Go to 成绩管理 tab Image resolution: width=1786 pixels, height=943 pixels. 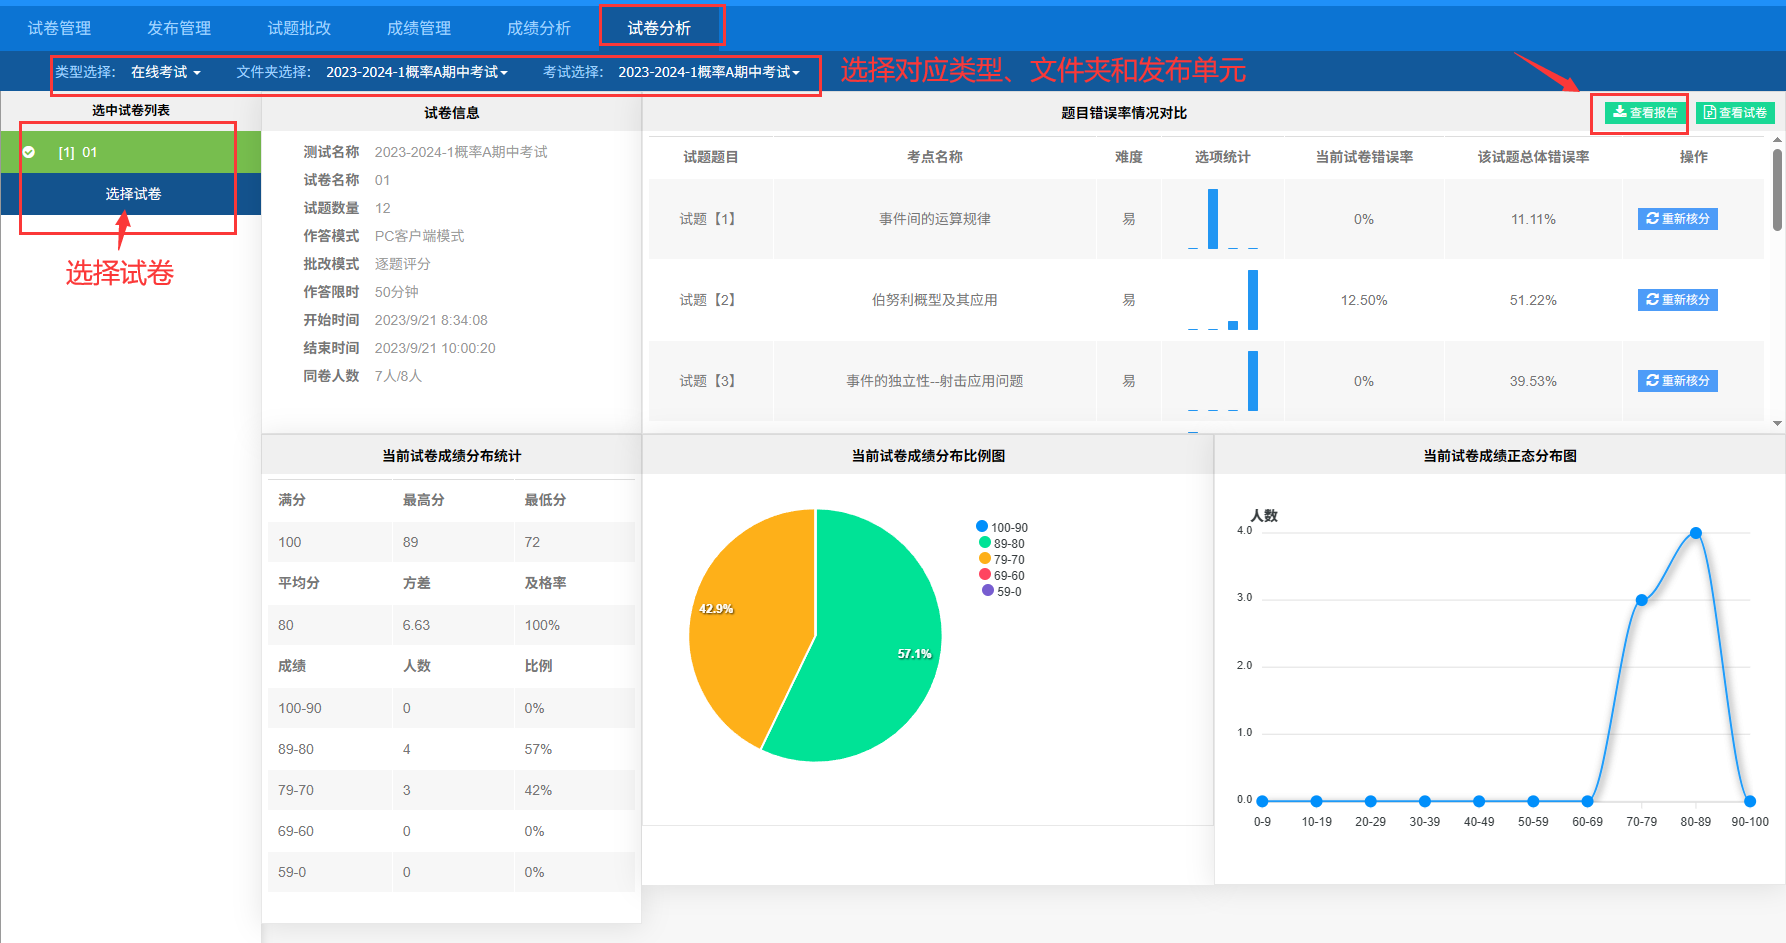tap(419, 28)
